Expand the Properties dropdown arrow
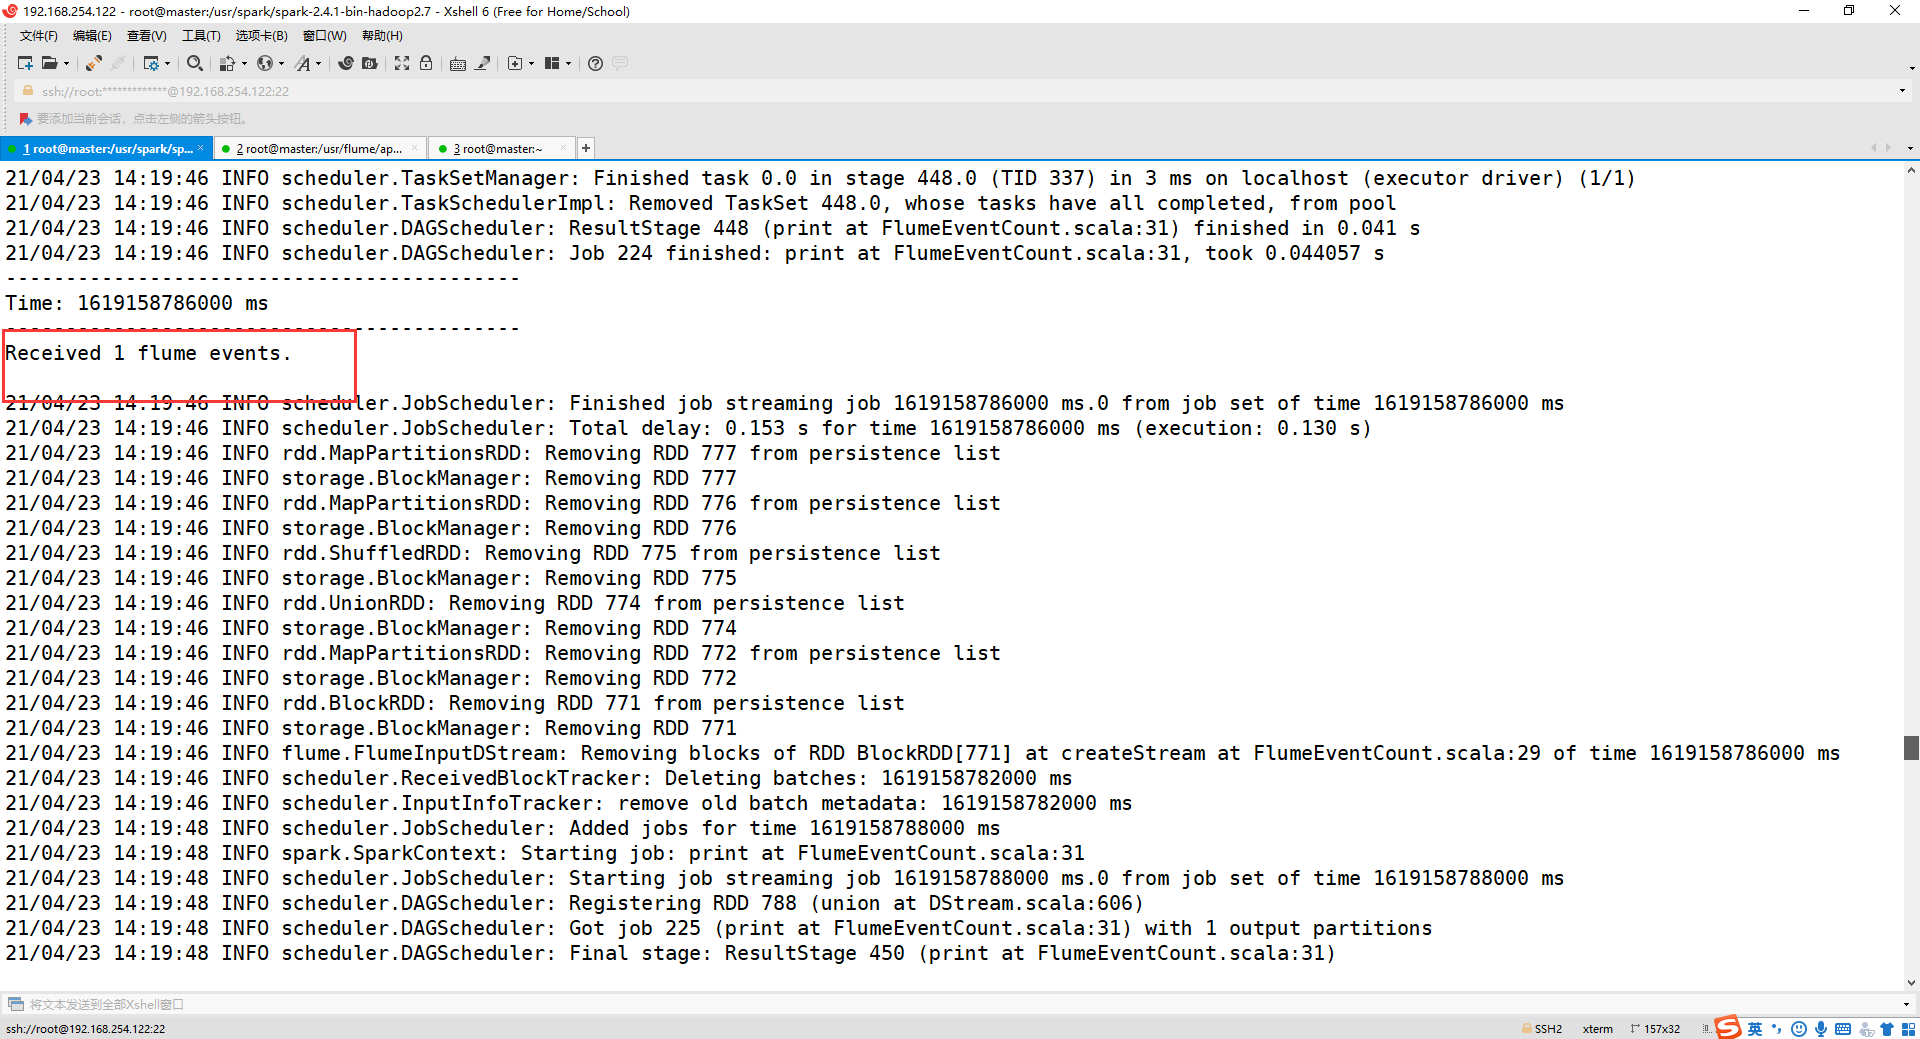Viewport: 1920px width, 1039px height. pos(167,63)
